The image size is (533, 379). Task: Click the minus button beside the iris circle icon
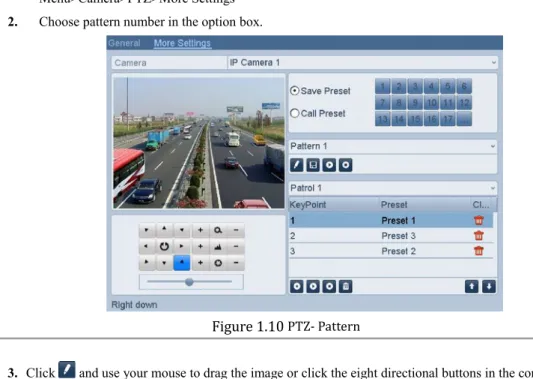(236, 263)
